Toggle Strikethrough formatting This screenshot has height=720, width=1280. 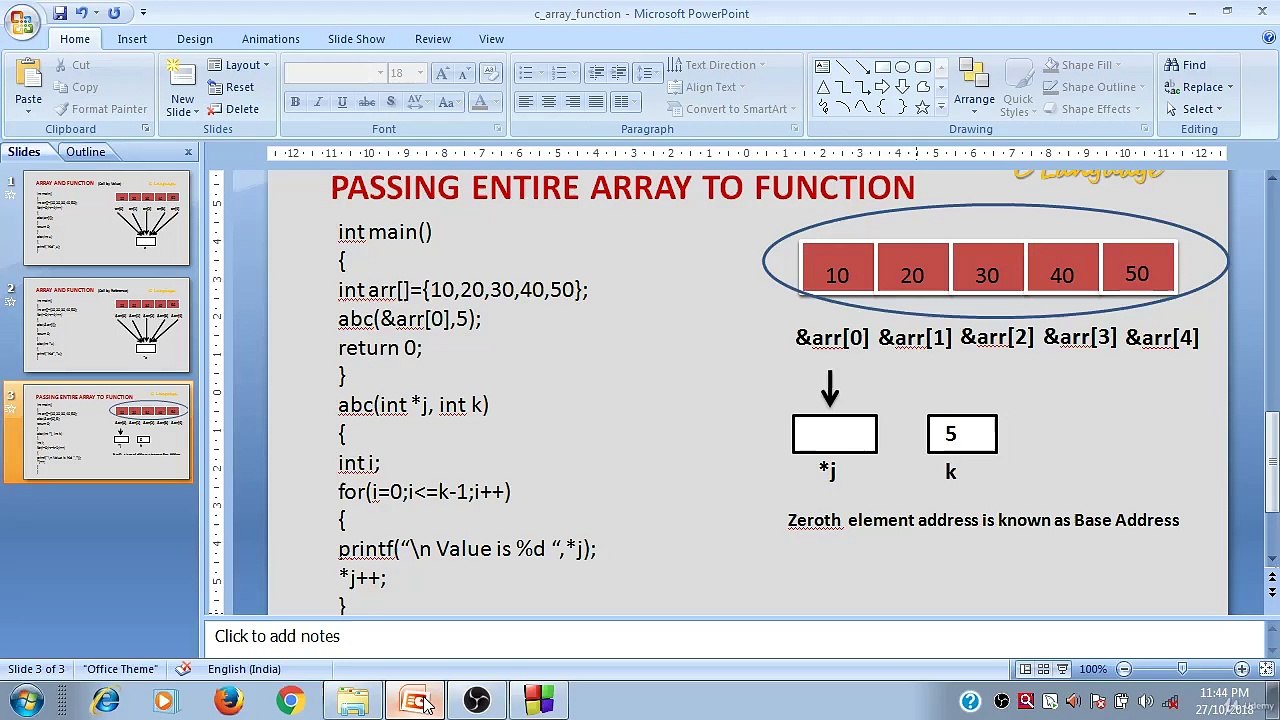click(x=367, y=102)
